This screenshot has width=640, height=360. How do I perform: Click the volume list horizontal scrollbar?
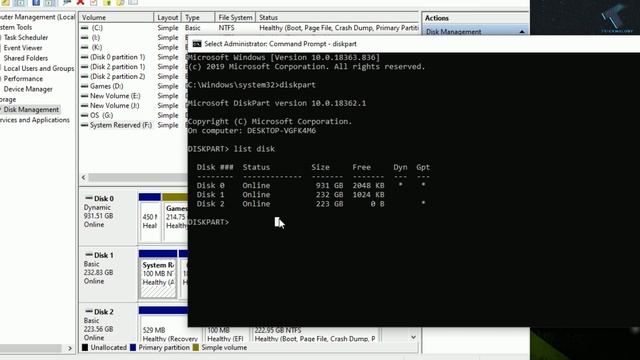[x=138, y=178]
